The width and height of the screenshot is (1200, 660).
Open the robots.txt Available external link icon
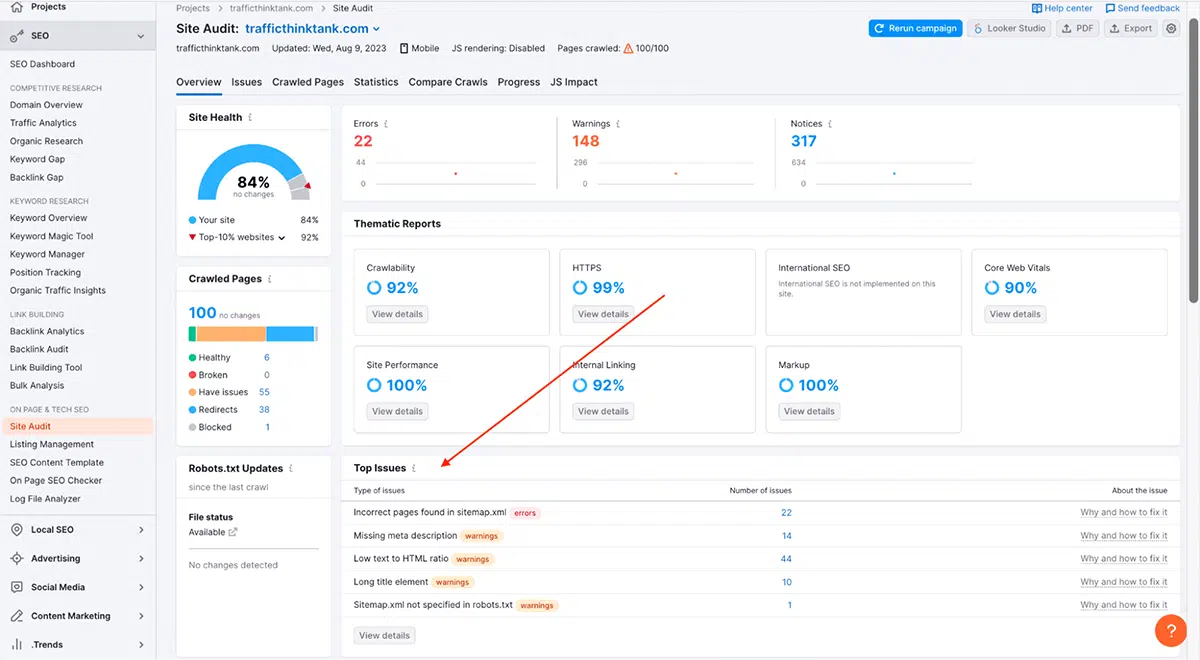(233, 533)
